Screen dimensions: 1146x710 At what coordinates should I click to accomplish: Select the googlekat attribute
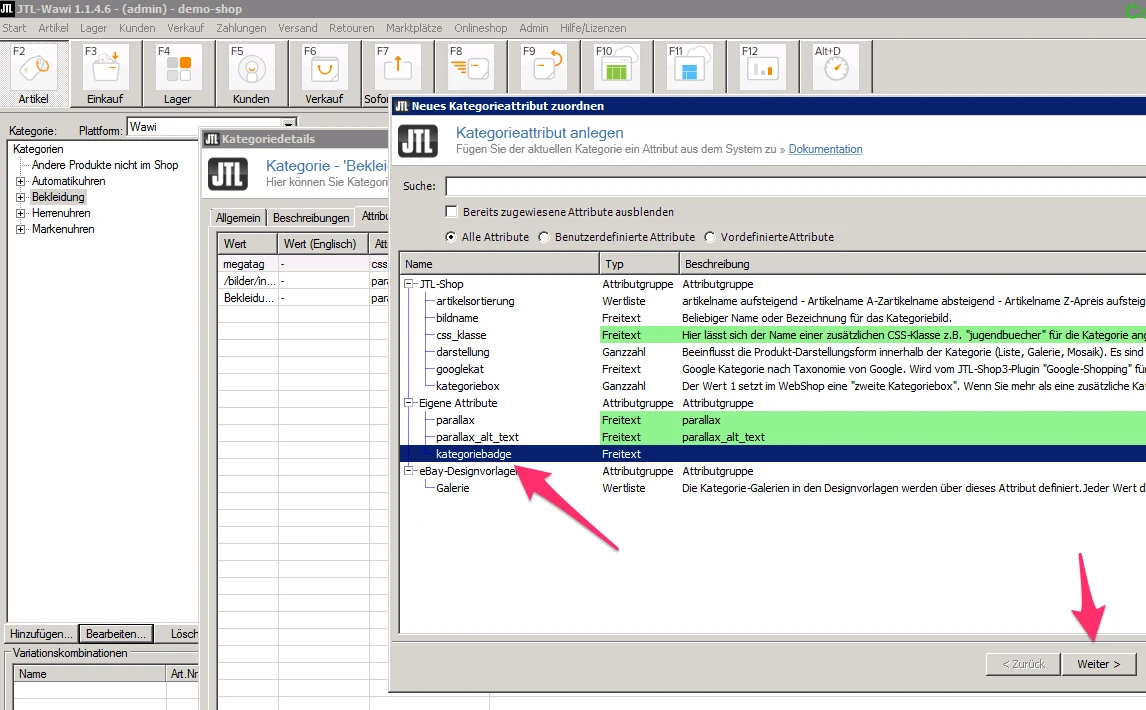[x=460, y=369]
